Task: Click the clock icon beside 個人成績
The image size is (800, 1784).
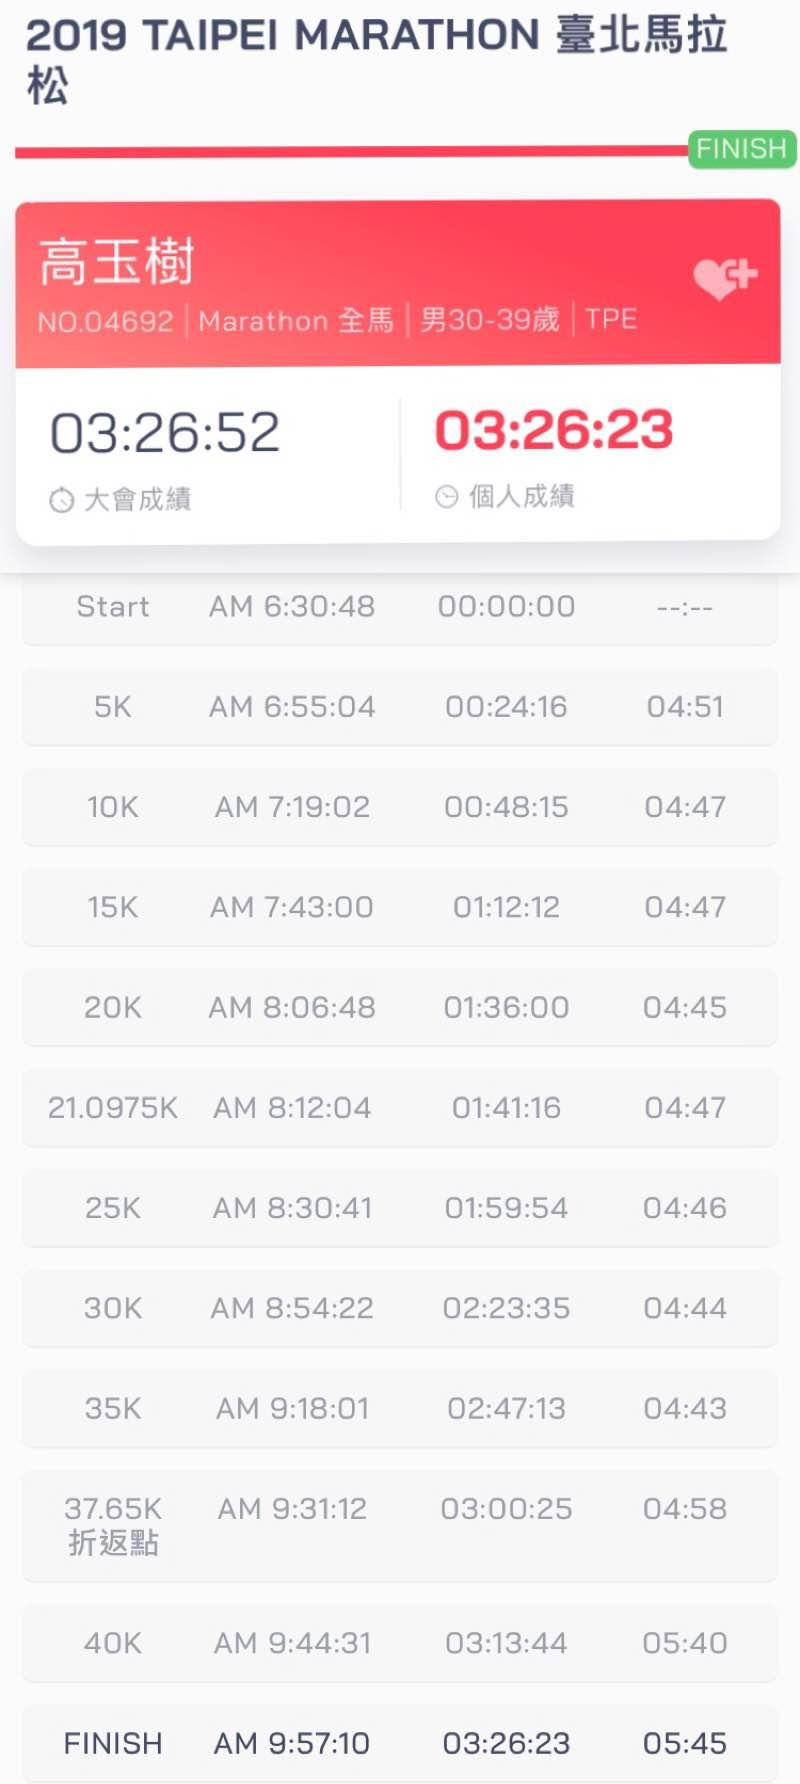Action: pos(446,497)
